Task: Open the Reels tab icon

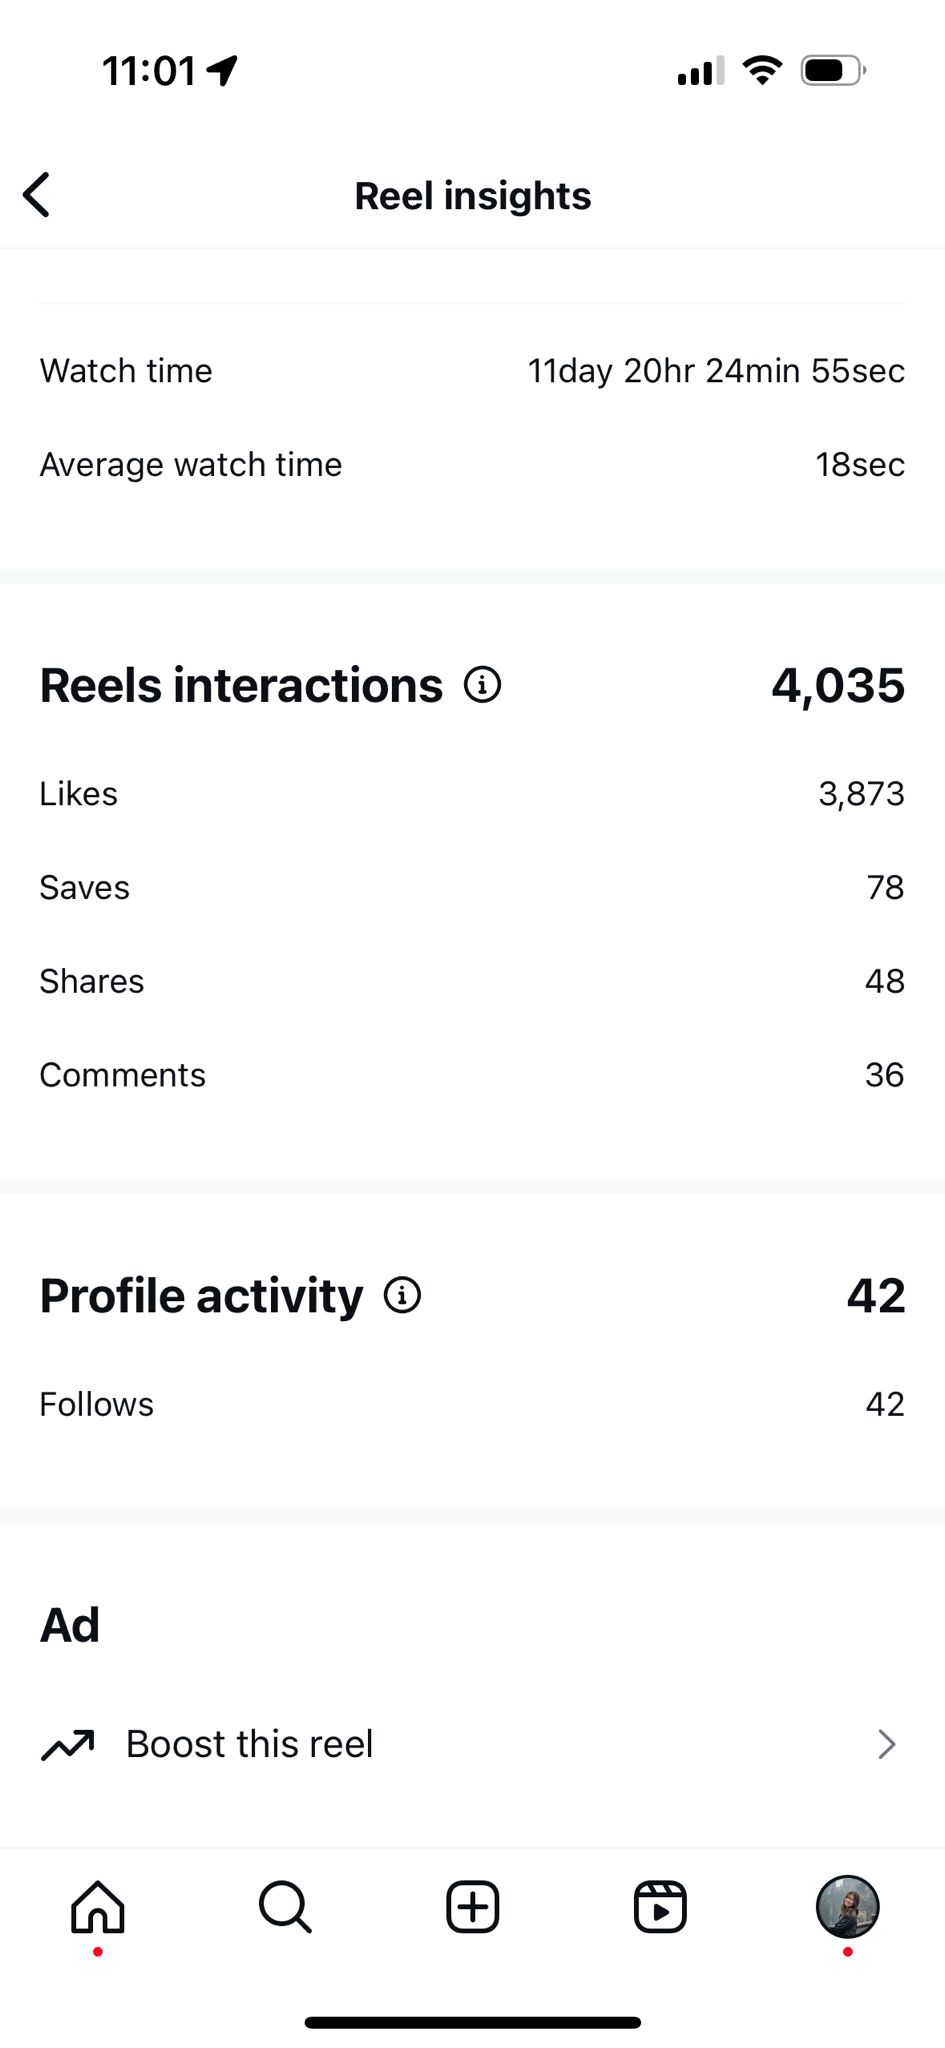Action: (660, 1907)
